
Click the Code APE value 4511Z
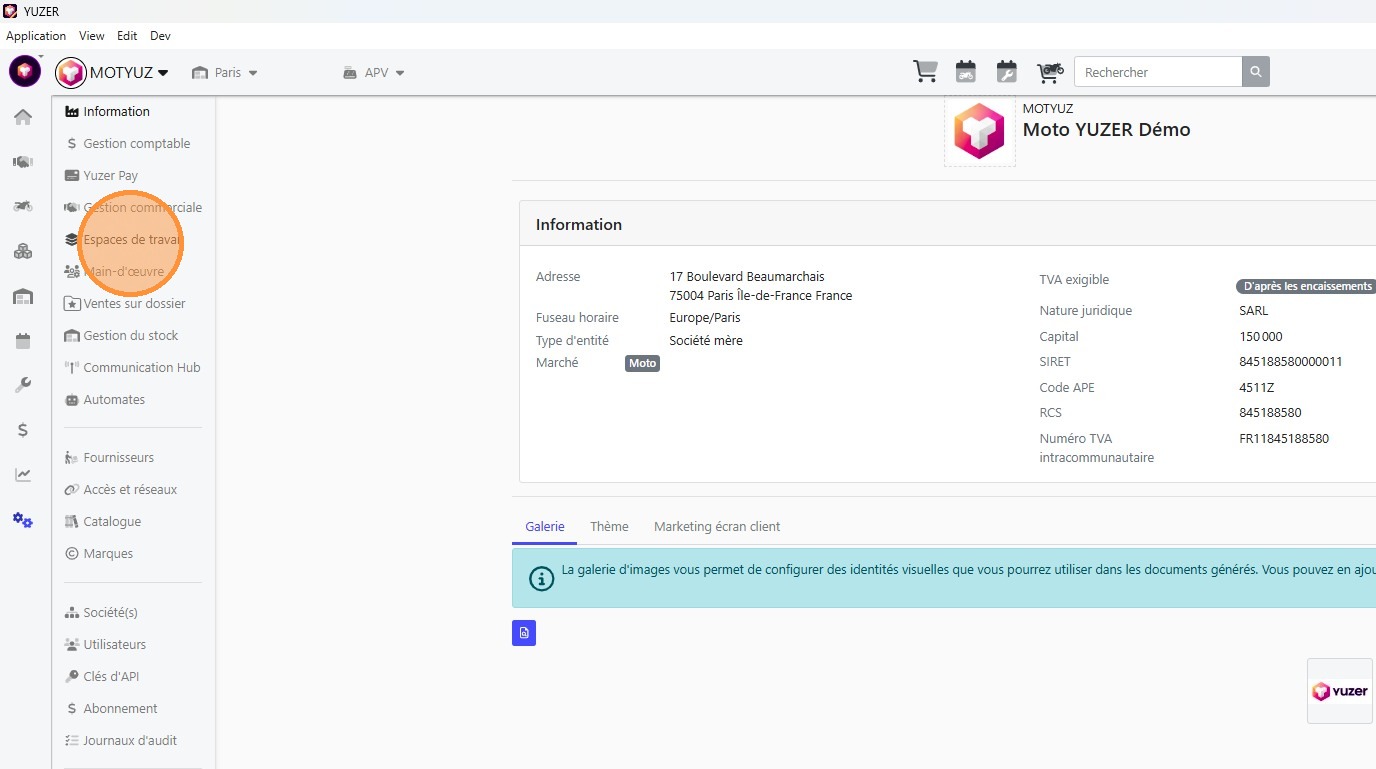point(1256,388)
